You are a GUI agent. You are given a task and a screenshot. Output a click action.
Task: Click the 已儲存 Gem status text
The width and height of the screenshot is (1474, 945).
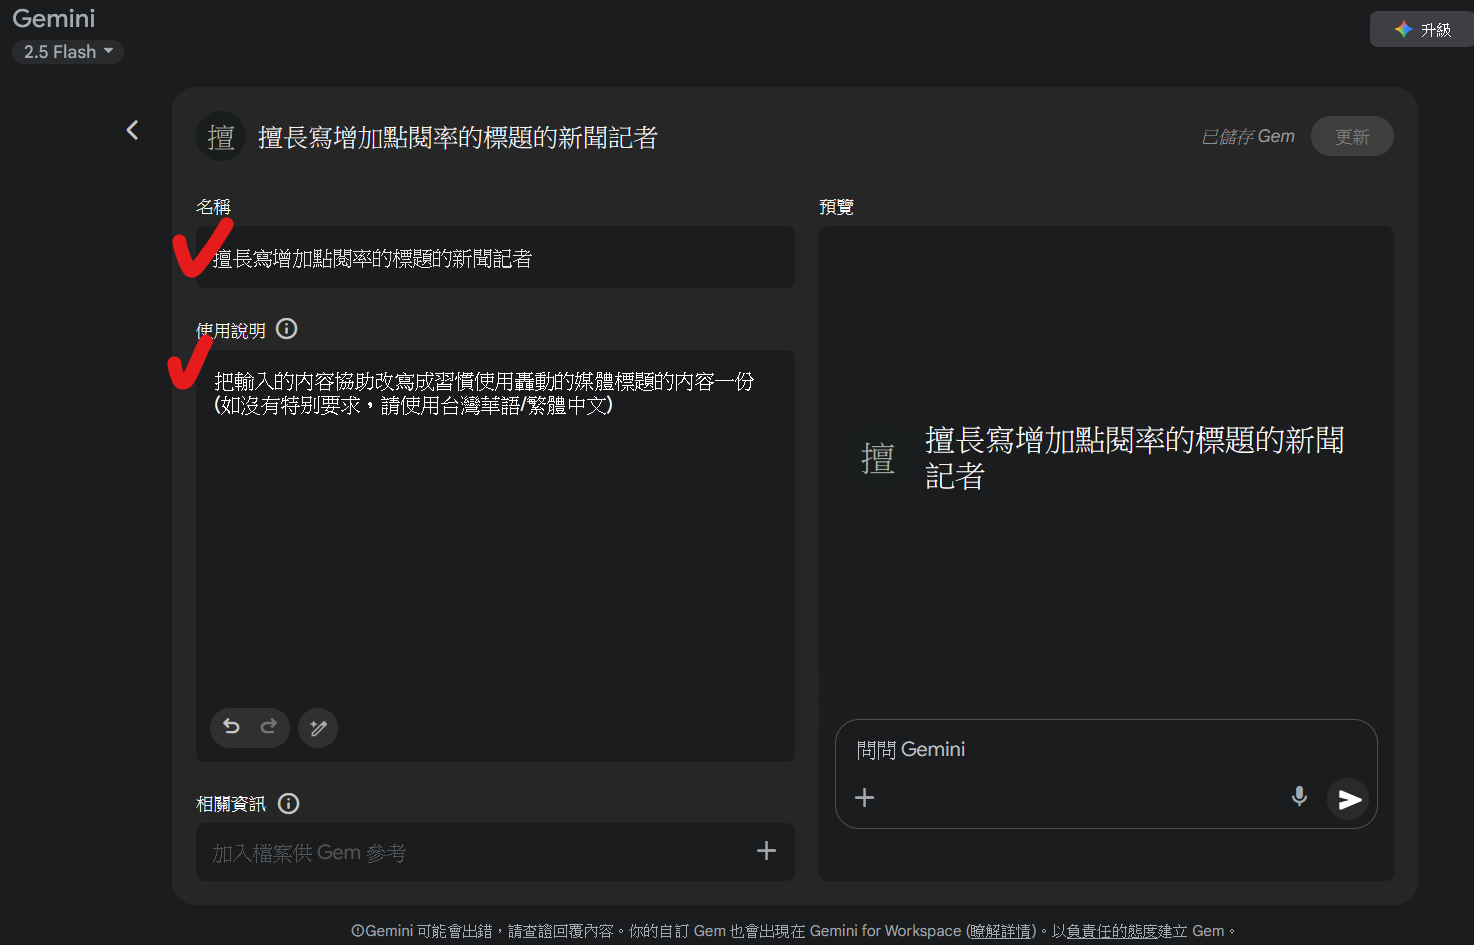(x=1248, y=137)
